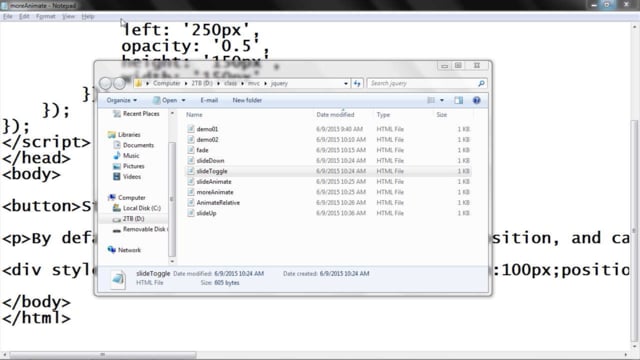640x360 pixels.
Task: Select the 2TB (D:) breadcrumb segment
Action: (202, 83)
